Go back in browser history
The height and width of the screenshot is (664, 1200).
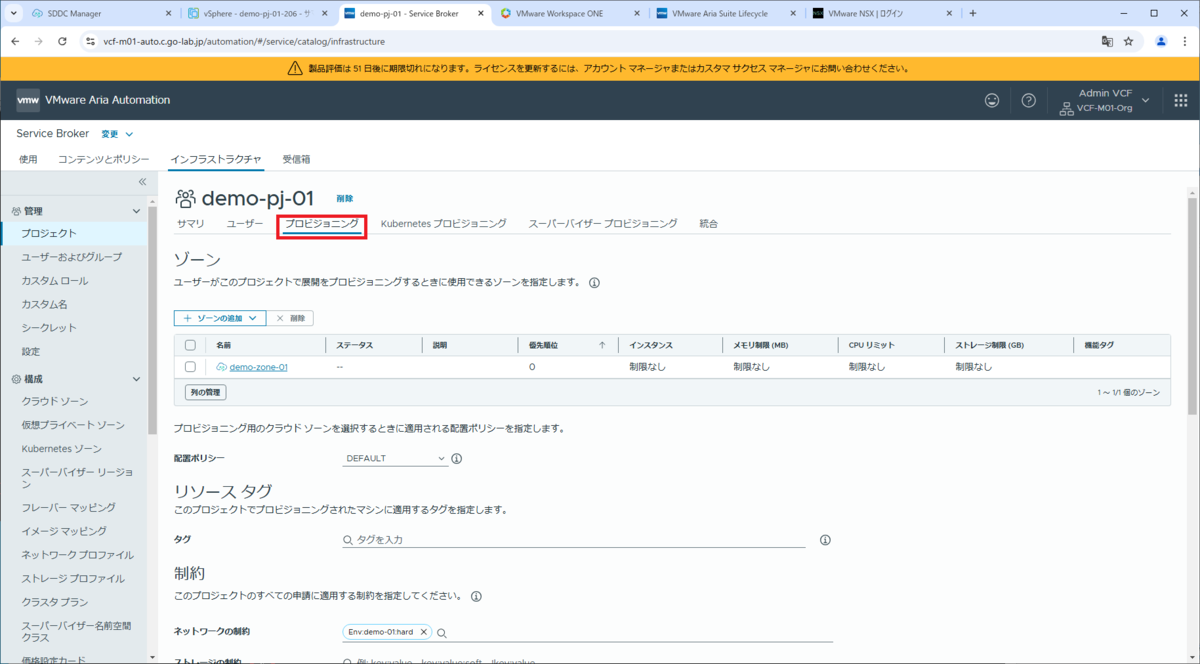(15, 42)
